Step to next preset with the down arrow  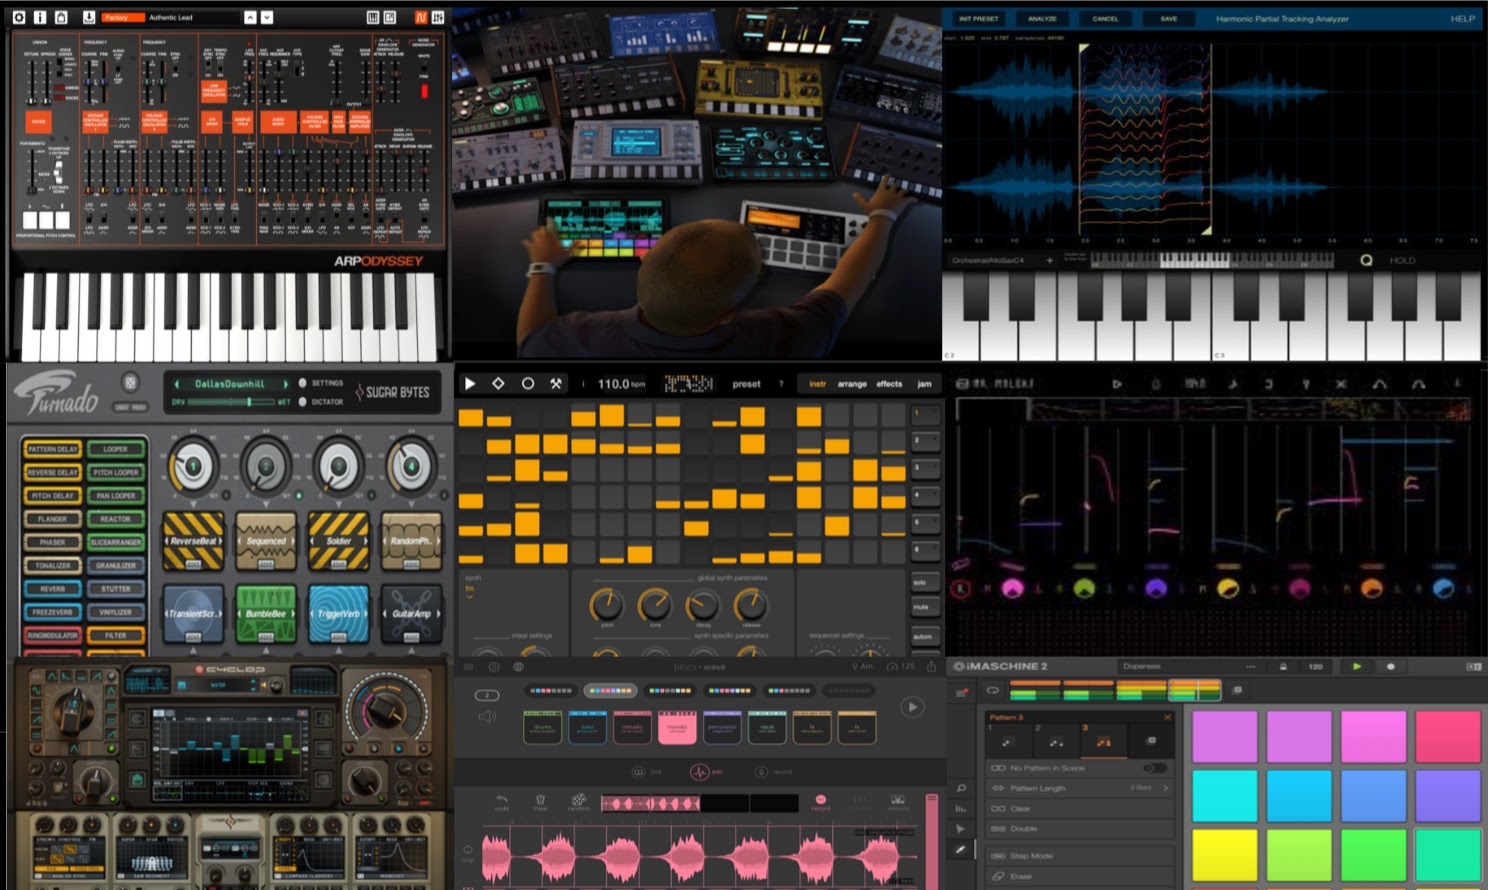267,17
